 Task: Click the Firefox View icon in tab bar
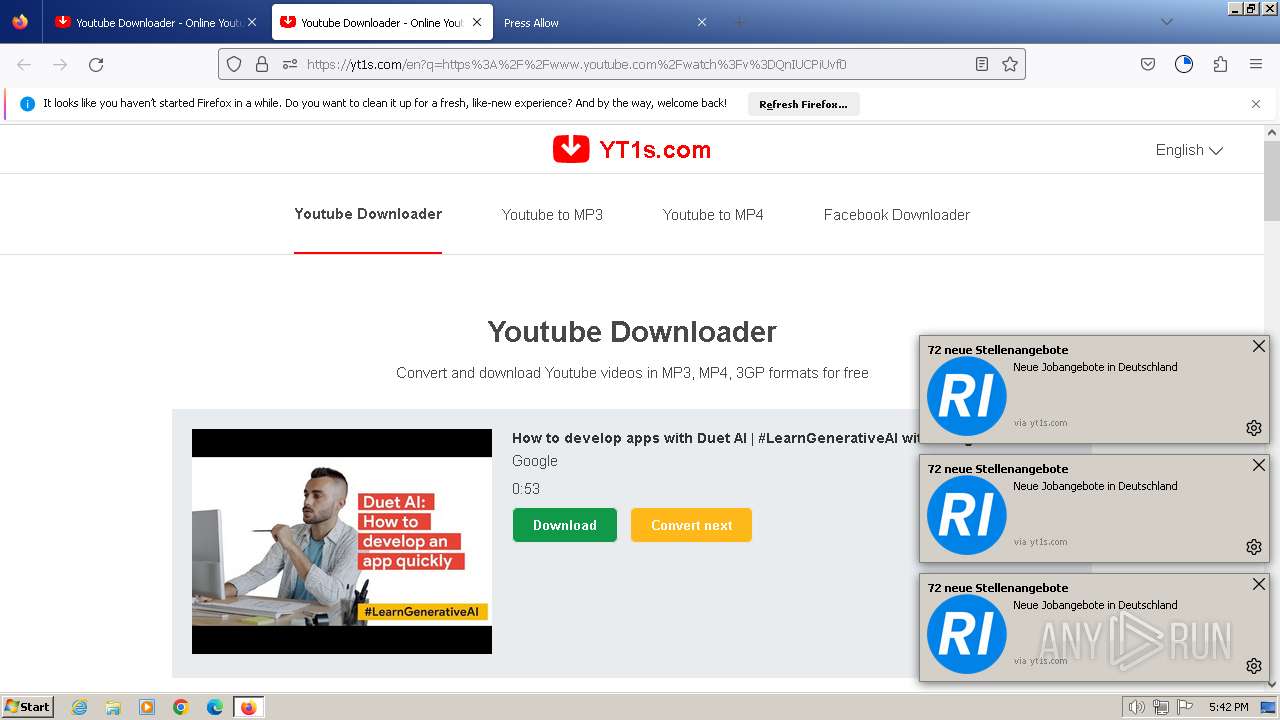point(20,22)
